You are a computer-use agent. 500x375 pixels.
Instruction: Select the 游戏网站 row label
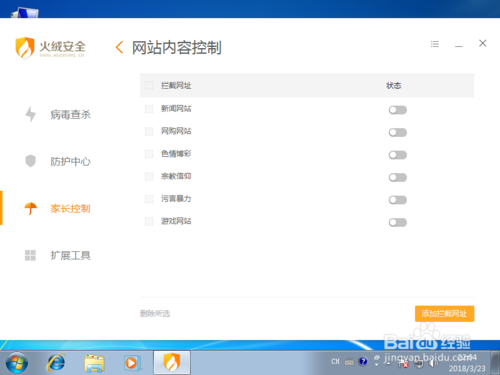pos(176,221)
